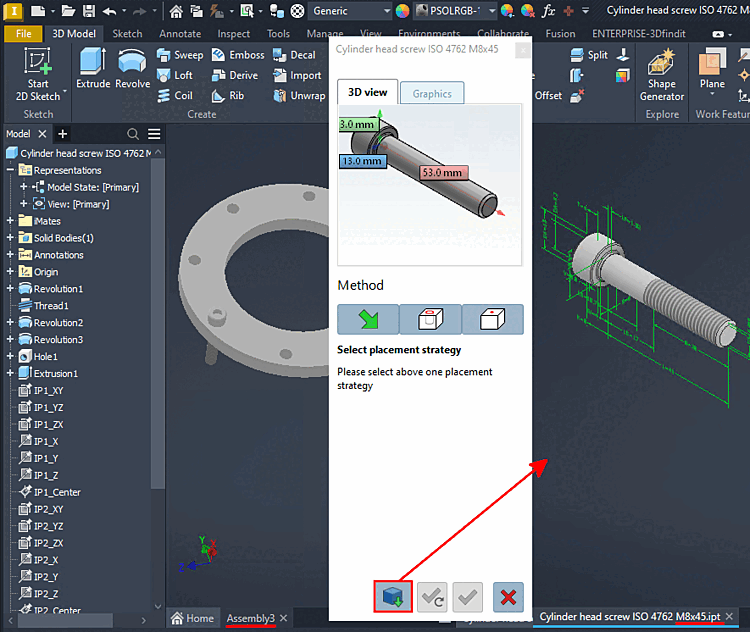Image resolution: width=750 pixels, height=632 pixels.
Task: Expand the View: [Primary] node
Action: pos(23,204)
